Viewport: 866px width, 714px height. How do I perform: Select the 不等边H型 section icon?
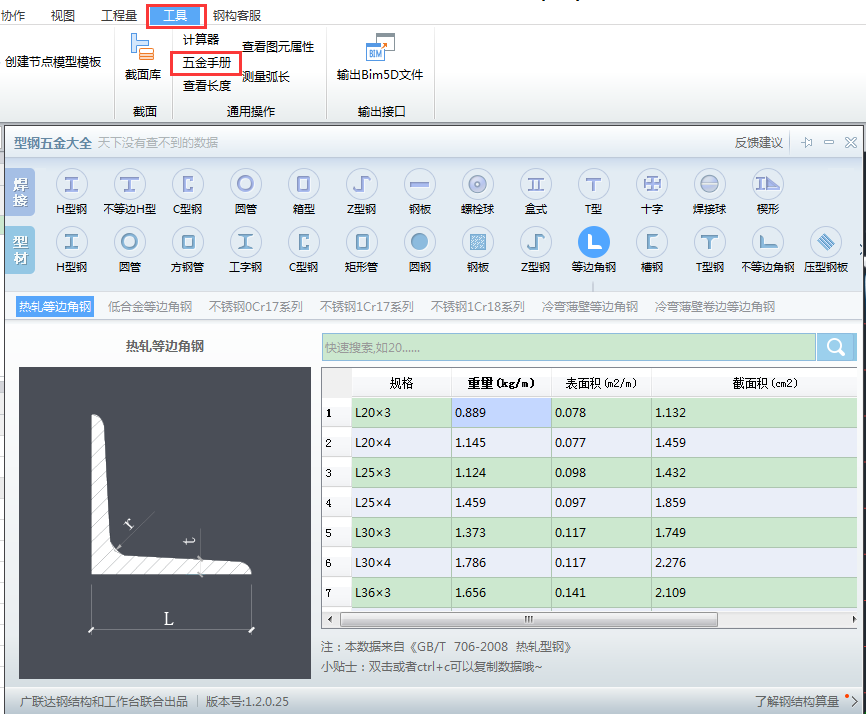click(x=129, y=184)
